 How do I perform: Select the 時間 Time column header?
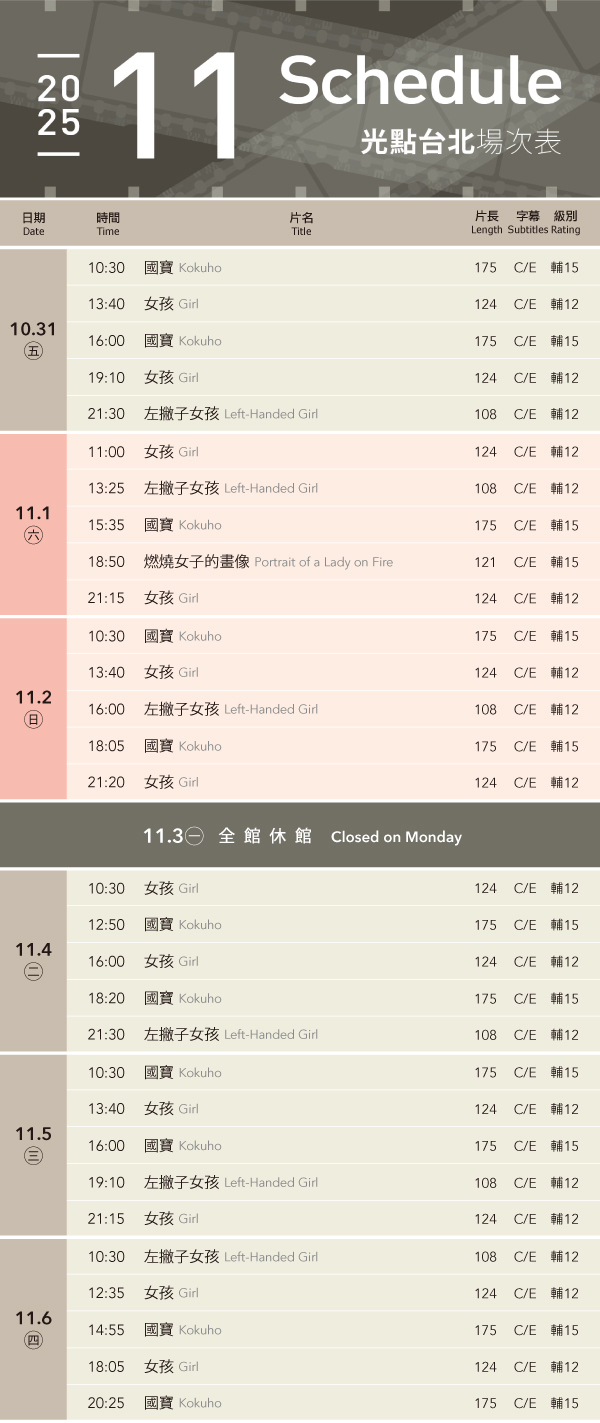pos(108,223)
